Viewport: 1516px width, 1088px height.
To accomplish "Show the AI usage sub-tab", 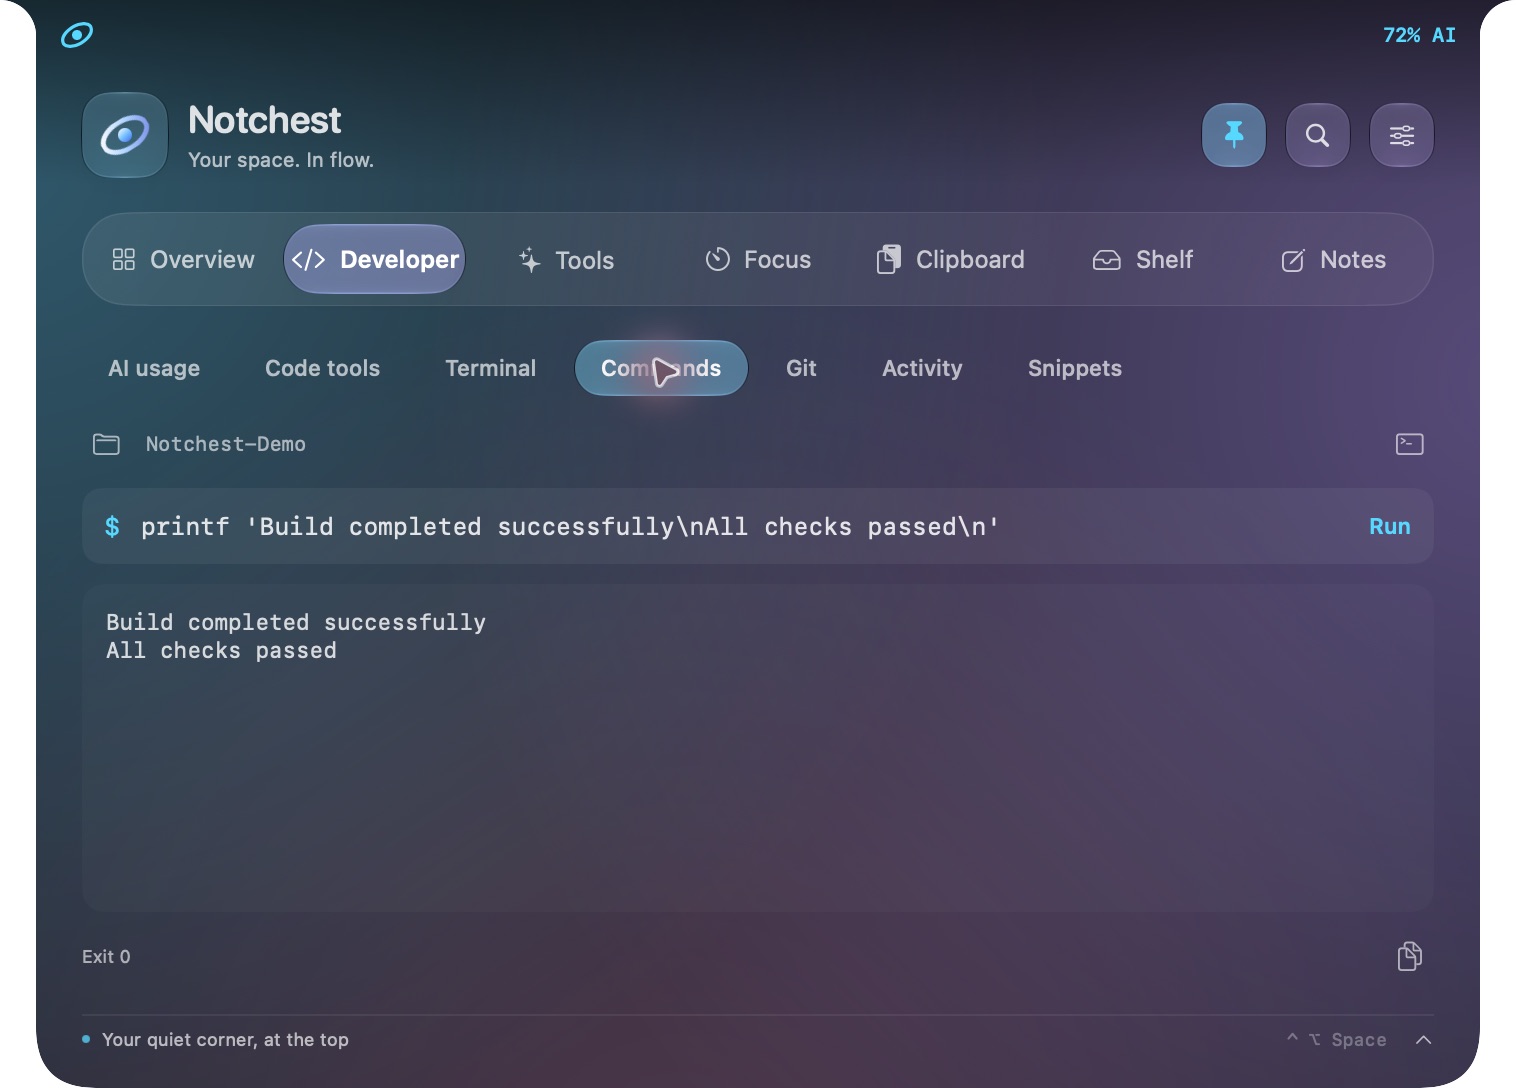I will [x=154, y=368].
